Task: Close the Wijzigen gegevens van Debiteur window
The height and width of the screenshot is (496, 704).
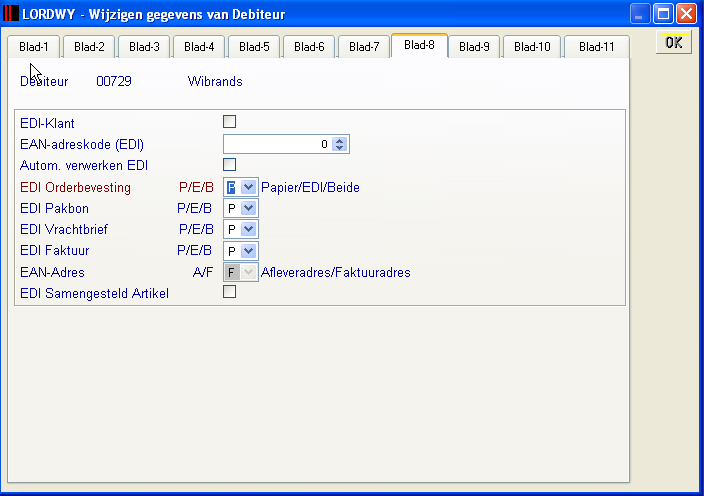Action: (x=686, y=13)
